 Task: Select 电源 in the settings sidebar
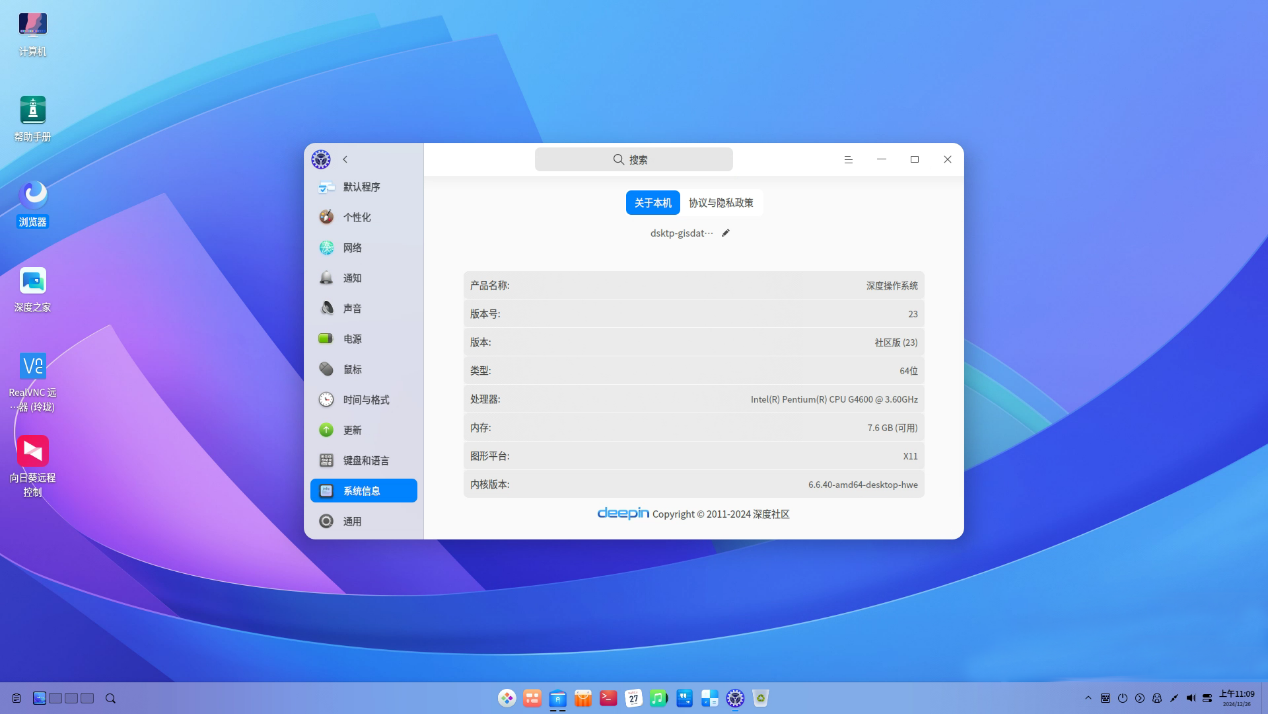(x=363, y=339)
